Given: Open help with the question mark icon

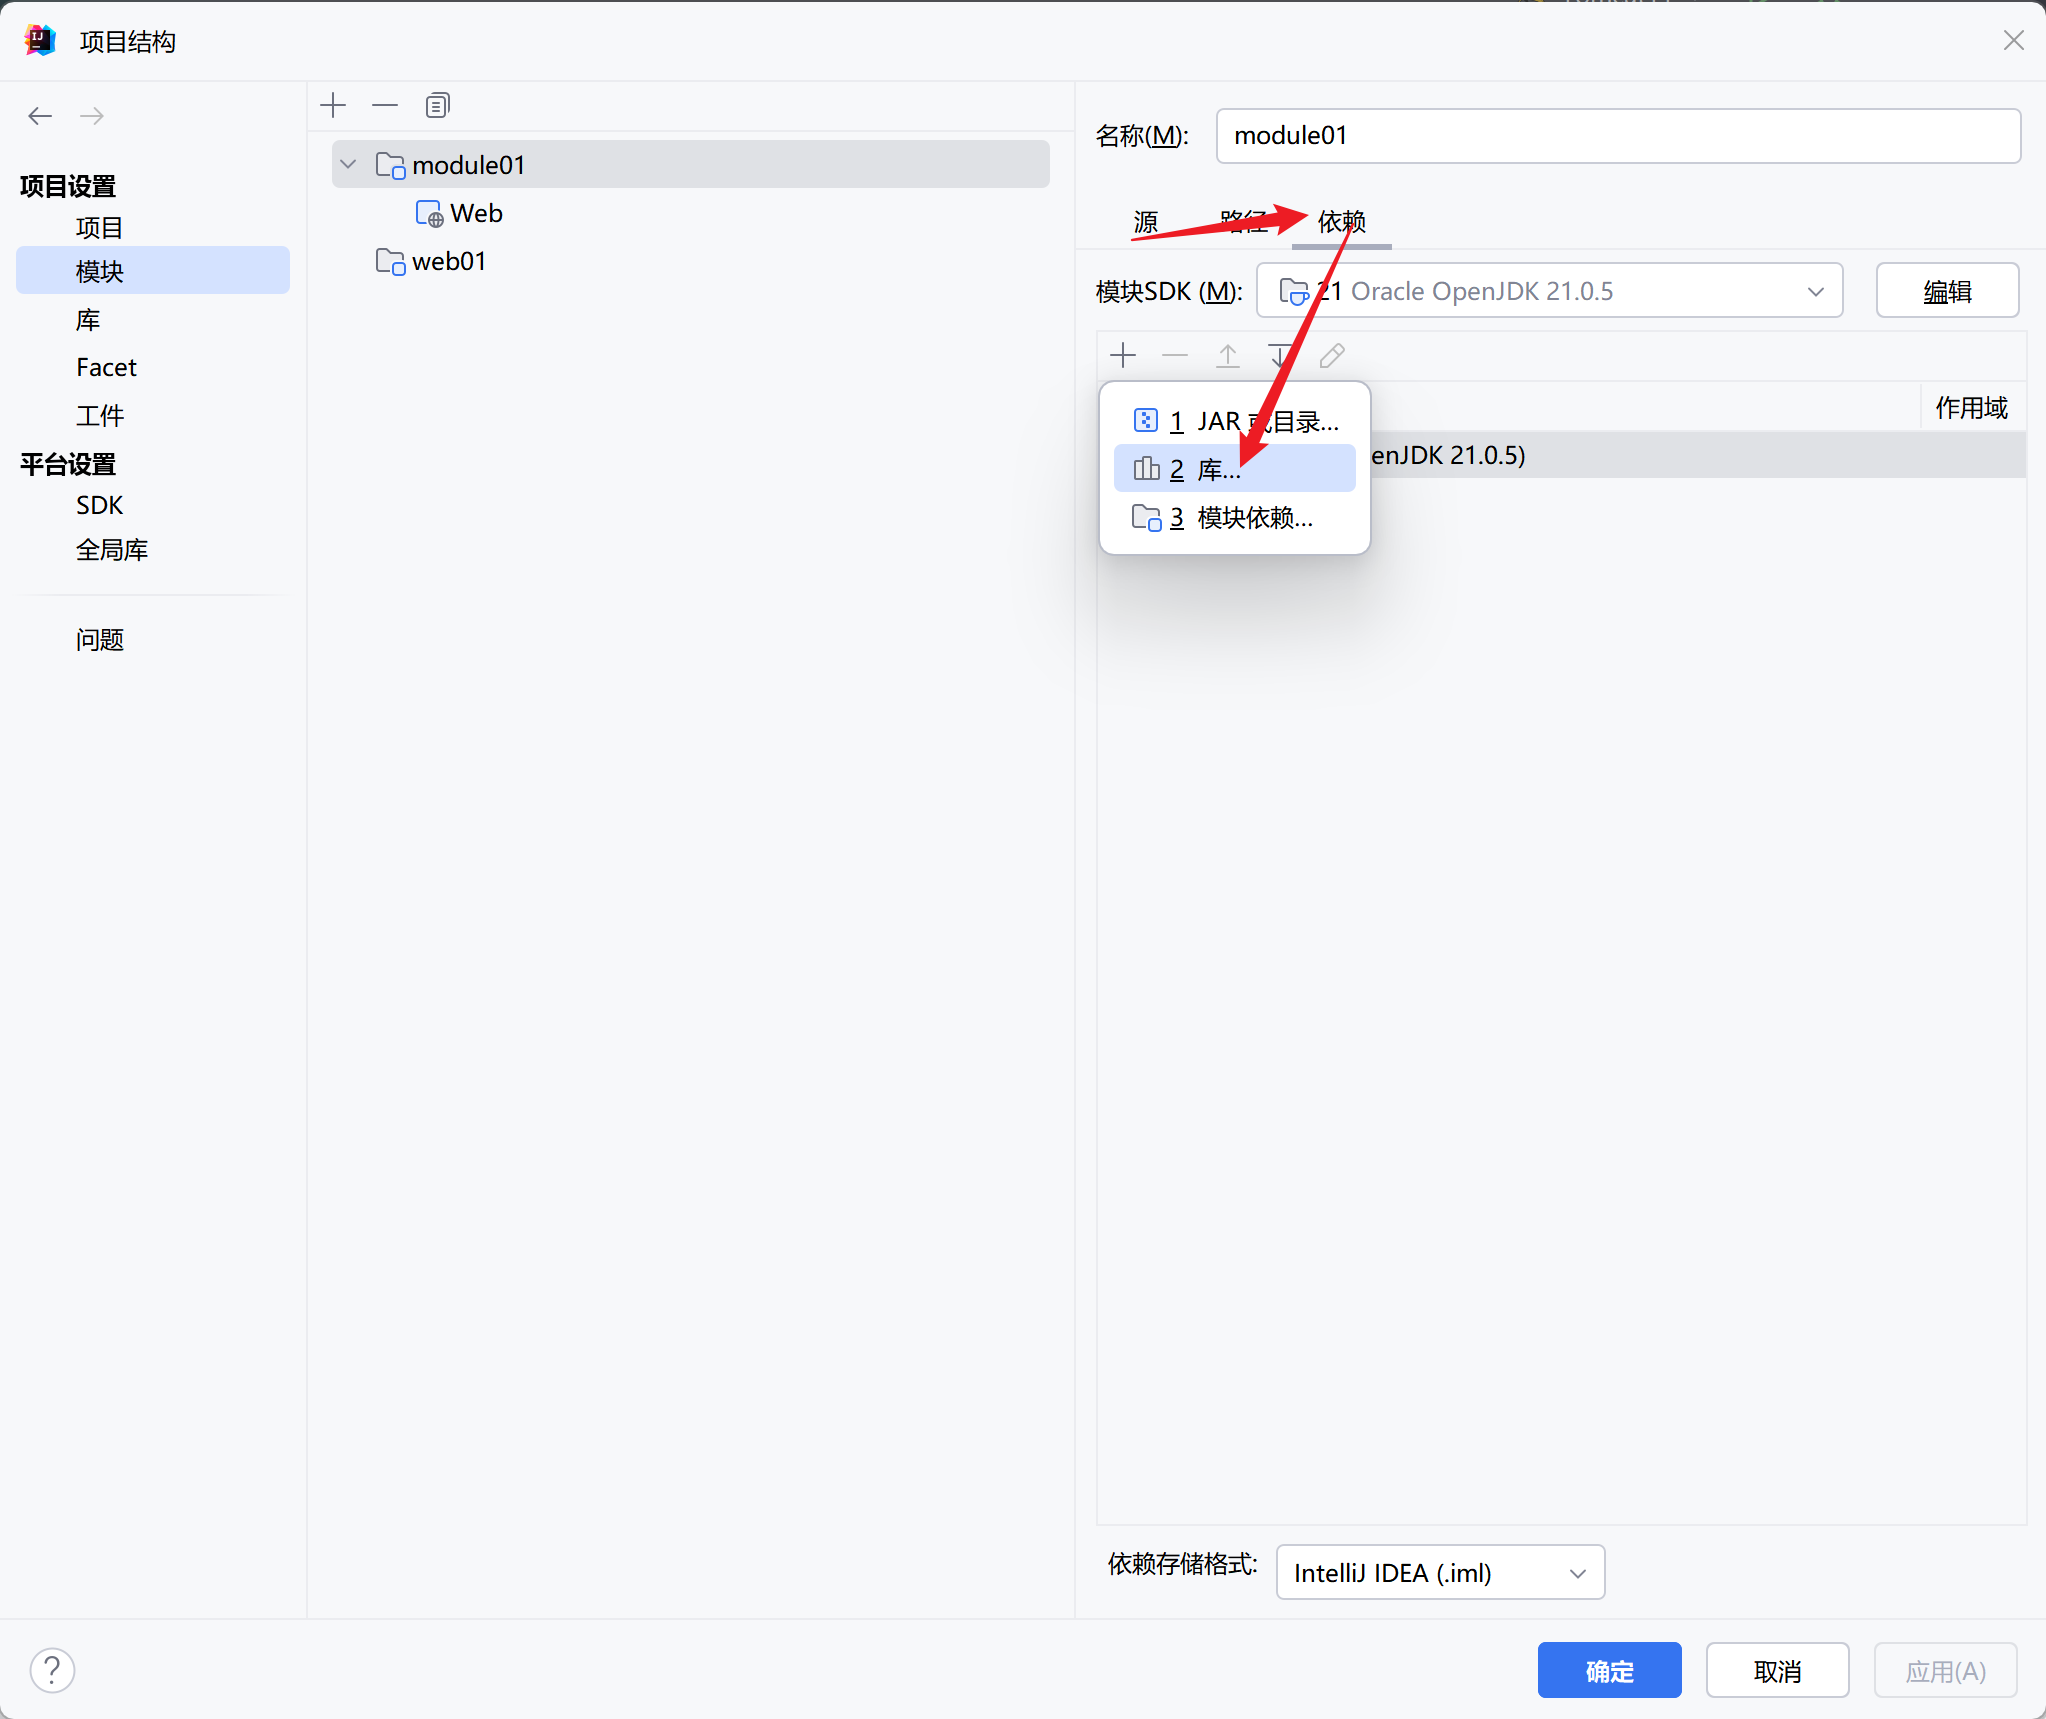Looking at the screenshot, I should click(x=52, y=1671).
